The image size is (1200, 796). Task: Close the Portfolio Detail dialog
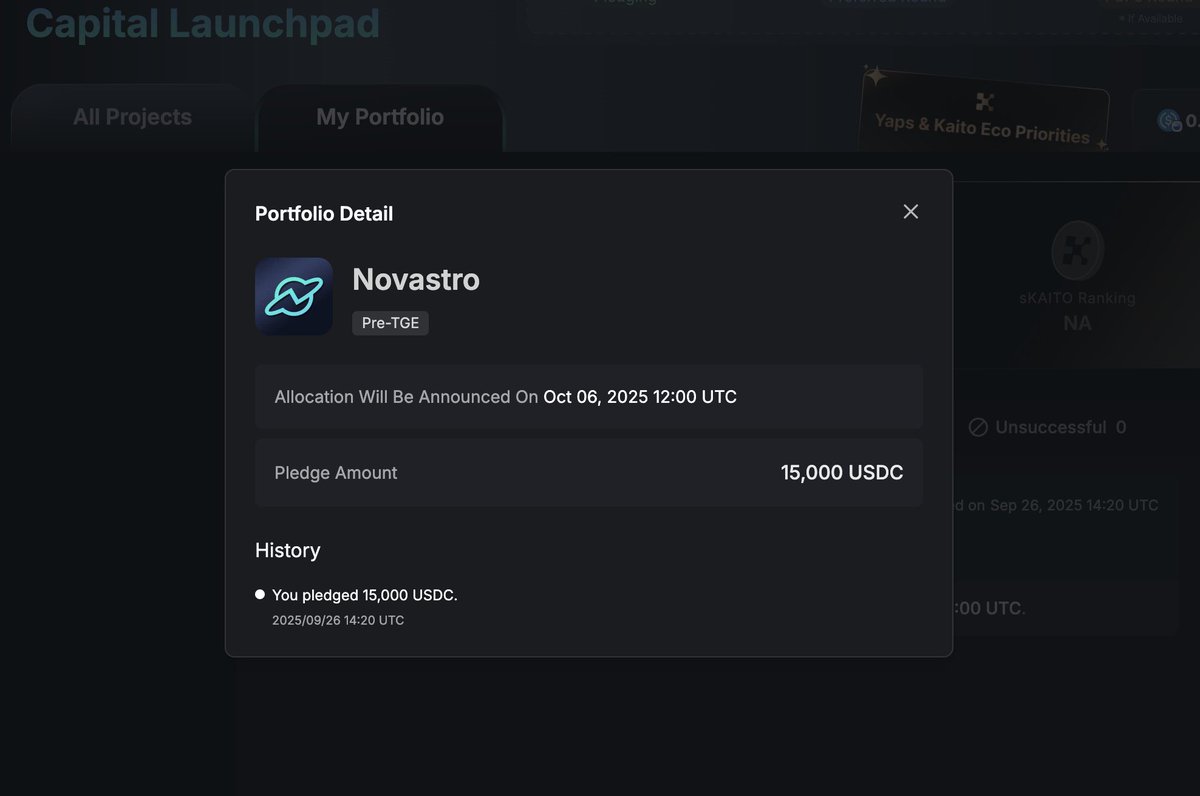point(910,212)
